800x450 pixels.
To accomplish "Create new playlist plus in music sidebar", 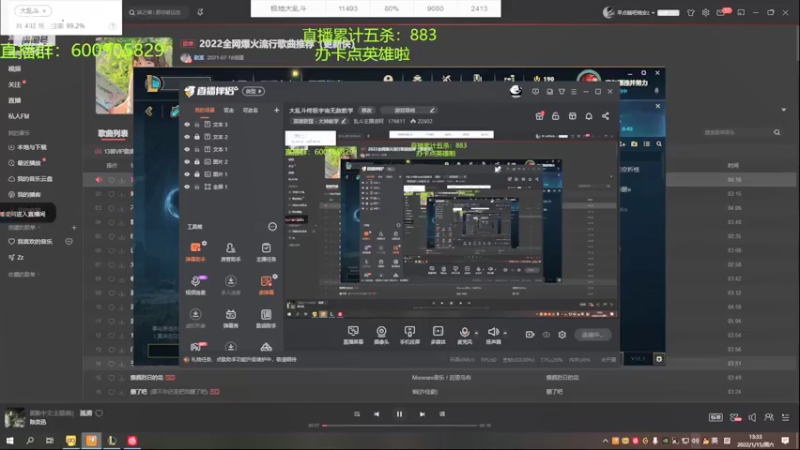I will (74, 228).
